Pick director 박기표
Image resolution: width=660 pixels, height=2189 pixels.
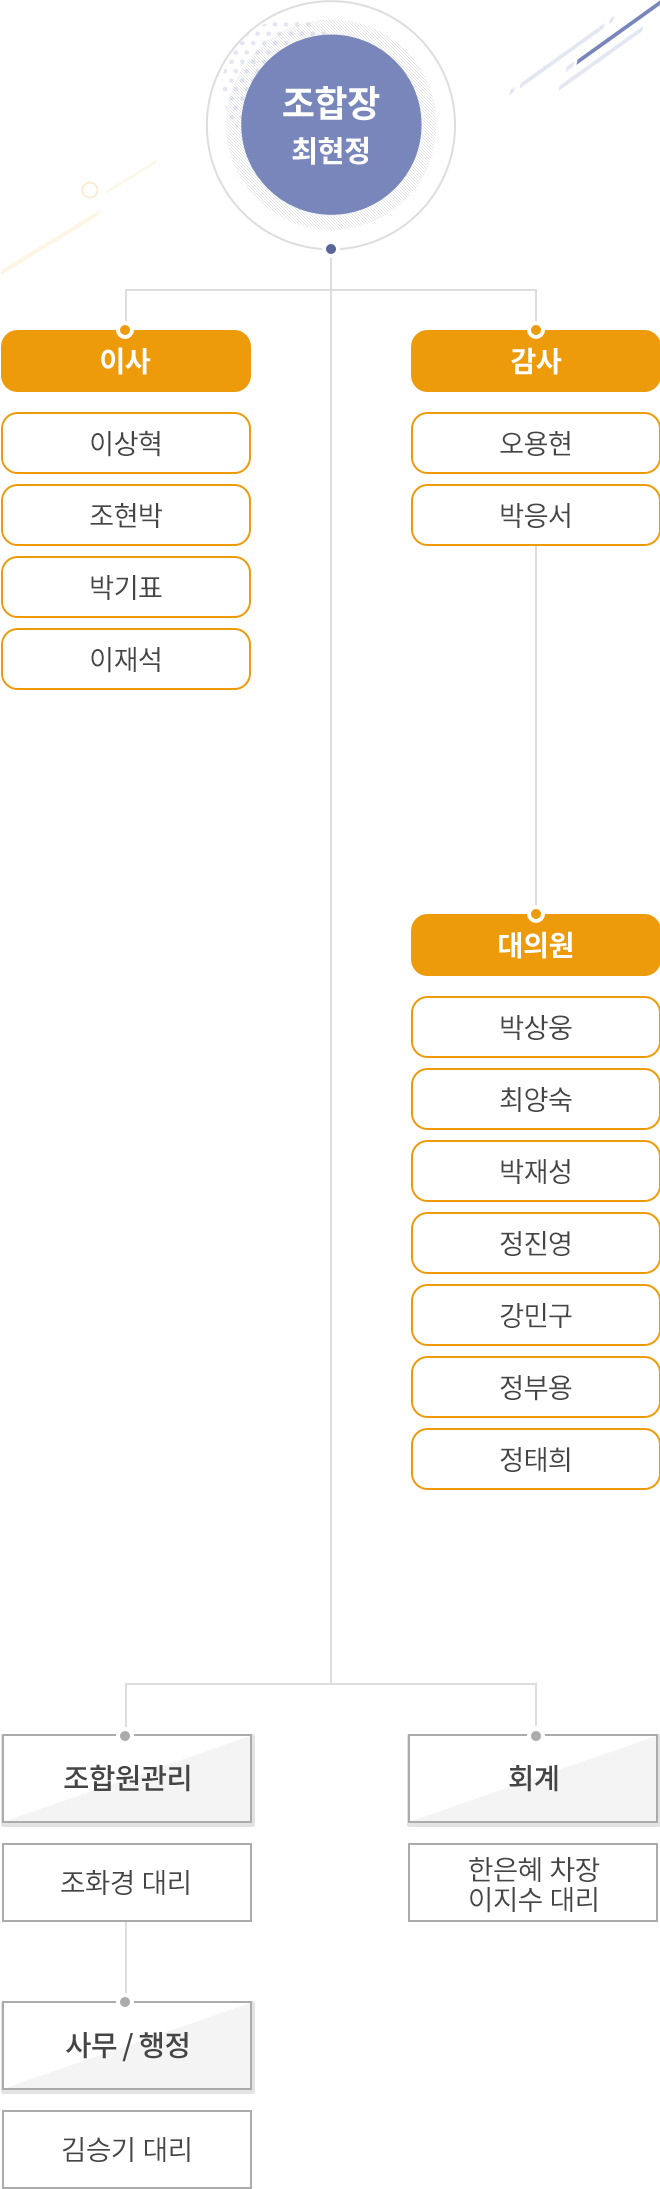coord(126,587)
